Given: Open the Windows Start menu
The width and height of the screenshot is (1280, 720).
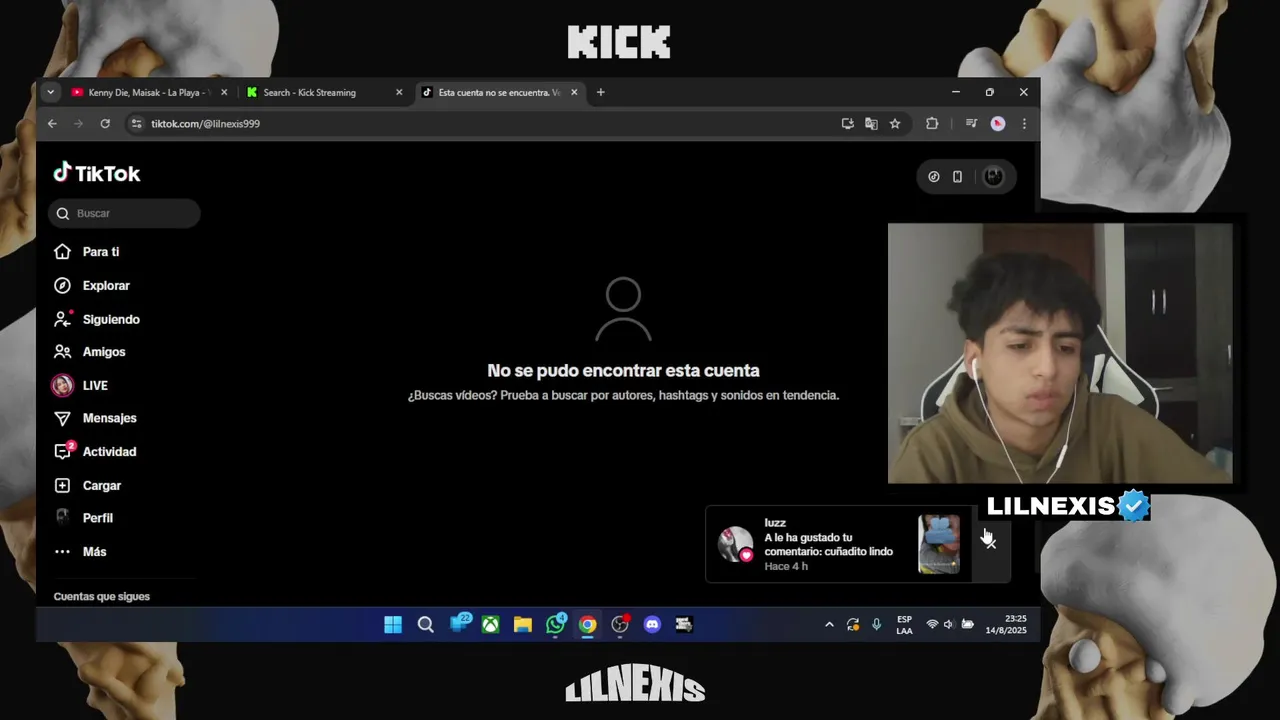Looking at the screenshot, I should click(393, 625).
